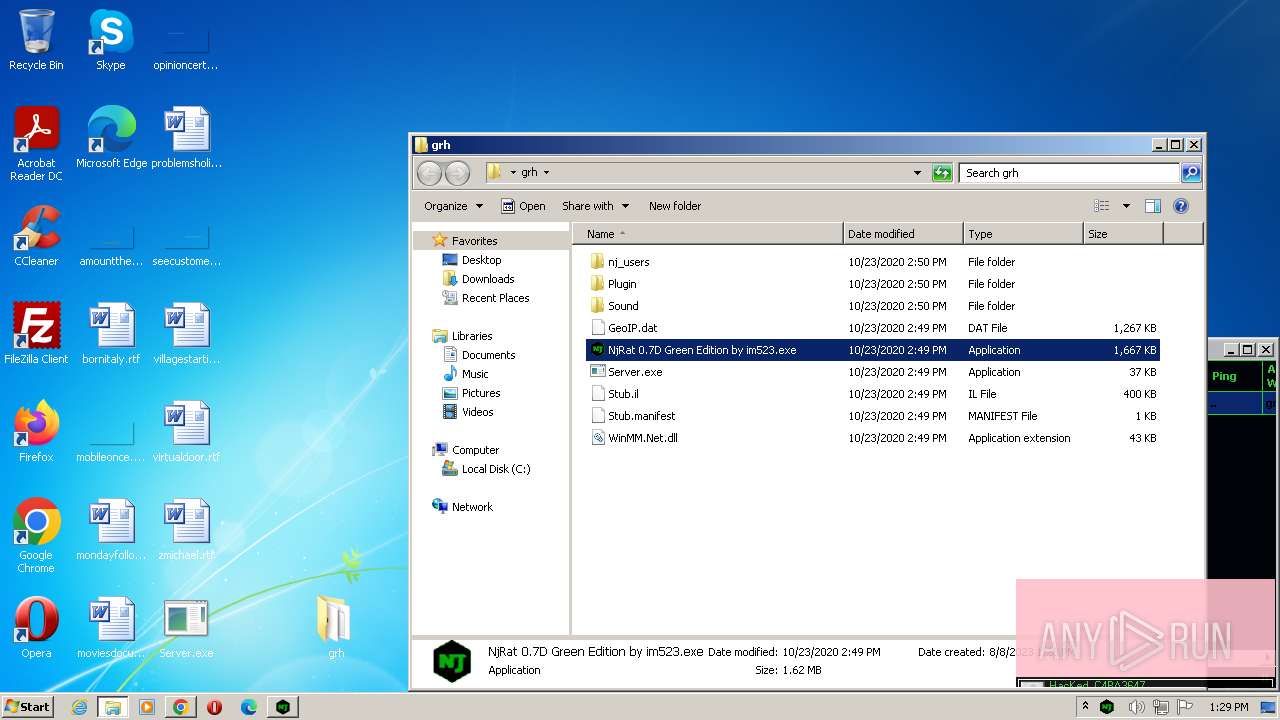The height and width of the screenshot is (720, 1280).
Task: Launch the Microsoft Edge desktop shortcut
Action: pos(111,138)
